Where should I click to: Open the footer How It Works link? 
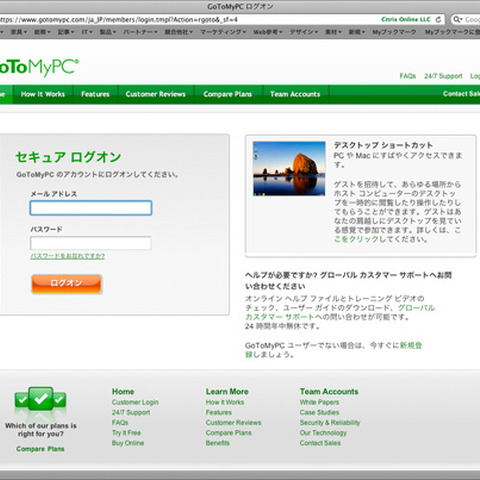coord(225,402)
